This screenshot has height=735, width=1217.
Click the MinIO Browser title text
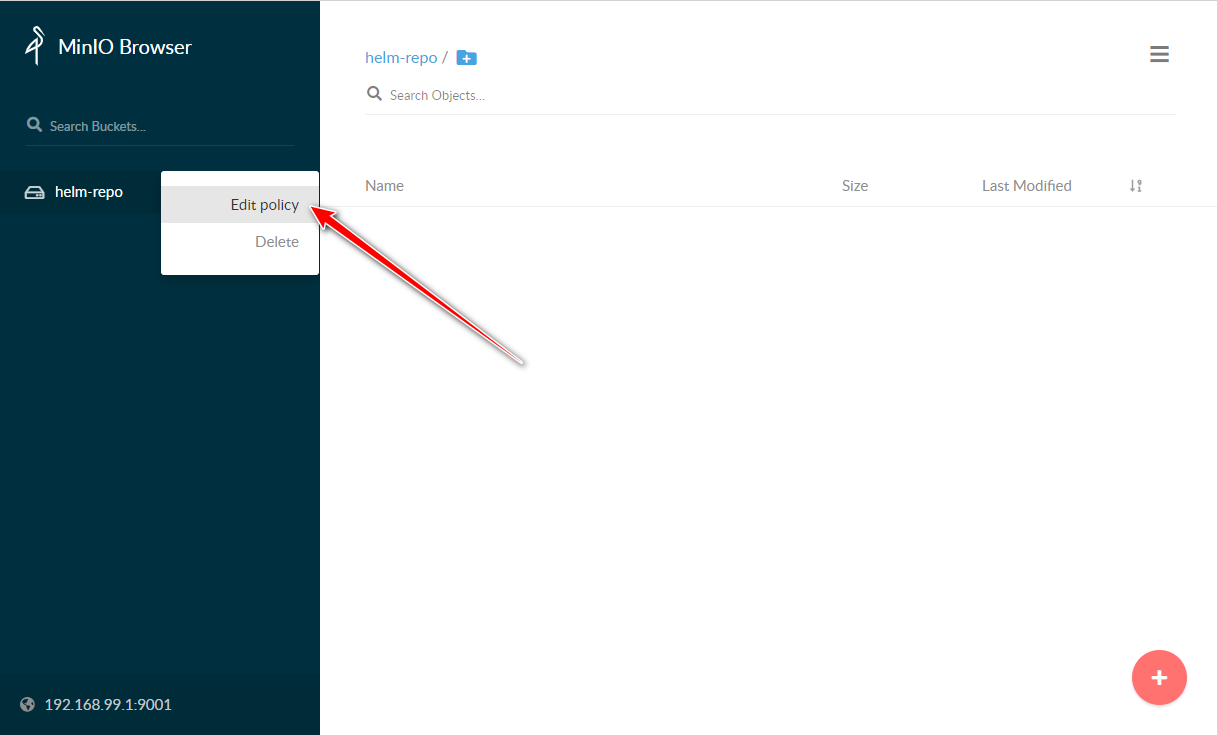pos(125,47)
